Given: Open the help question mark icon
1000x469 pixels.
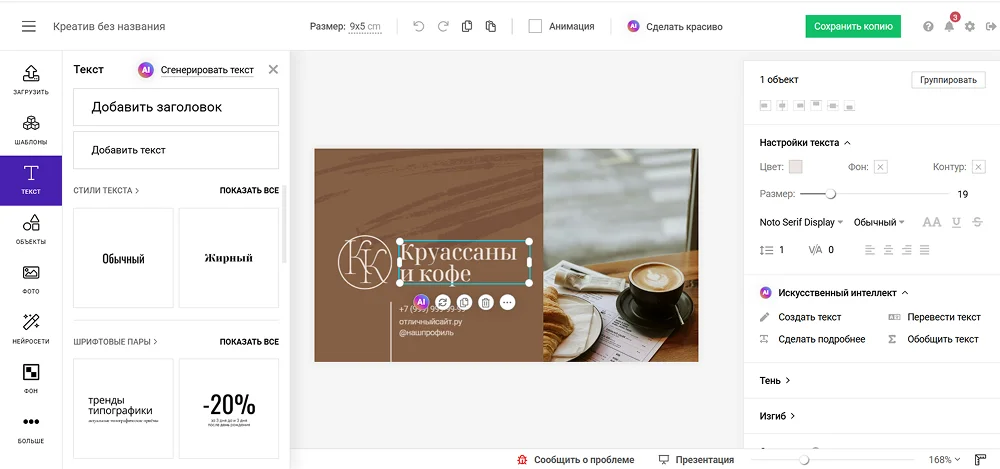Looking at the screenshot, I should 929,27.
